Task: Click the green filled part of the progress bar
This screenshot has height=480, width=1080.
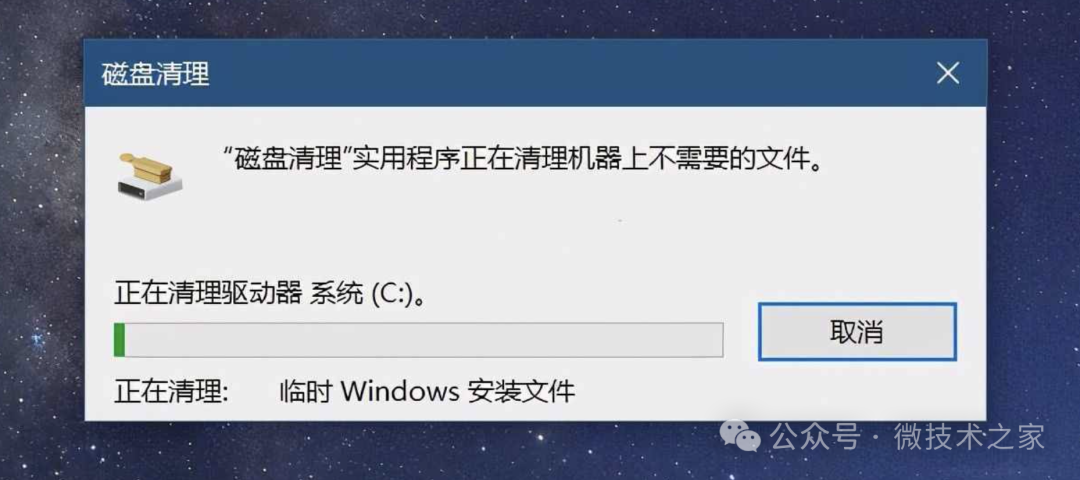Action: 119,340
